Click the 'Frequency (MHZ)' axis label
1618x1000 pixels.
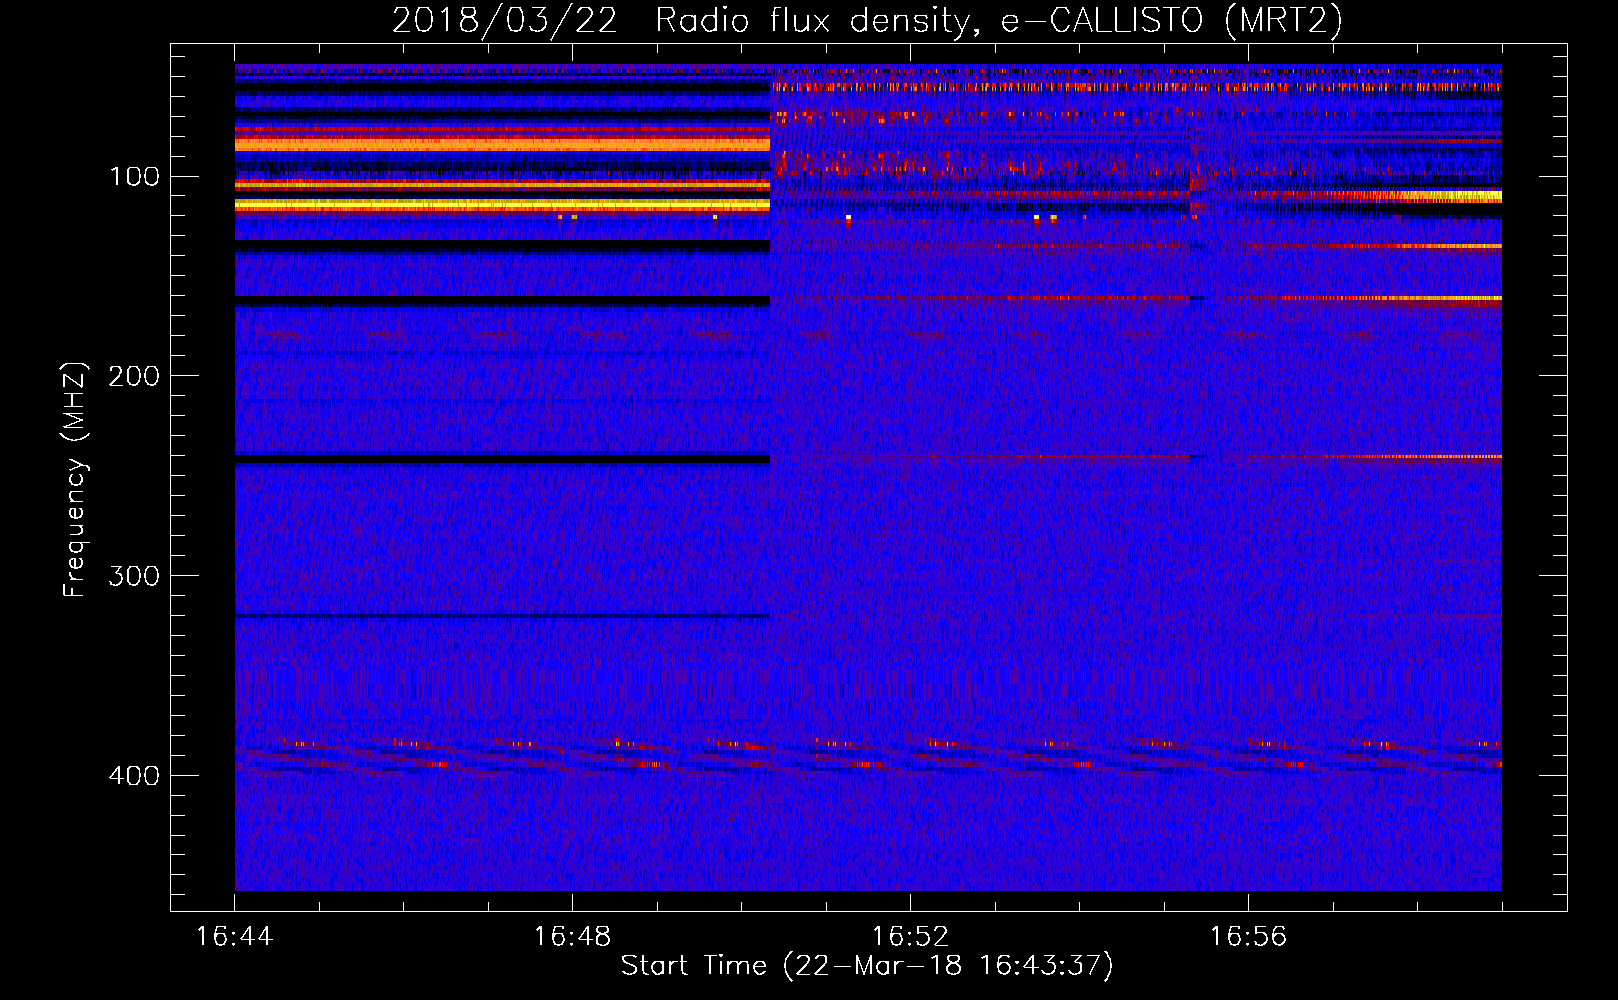pyautogui.click(x=75, y=479)
